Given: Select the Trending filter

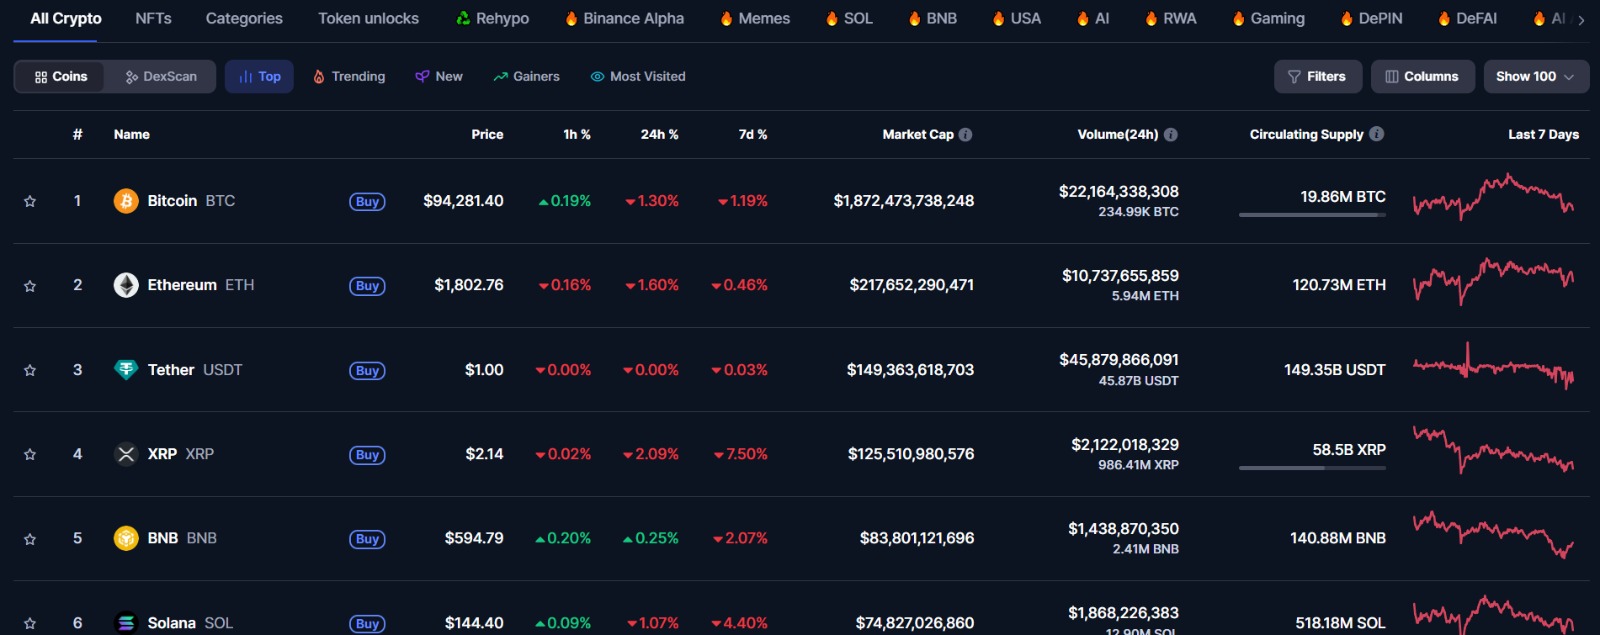Looking at the screenshot, I should pos(349,76).
